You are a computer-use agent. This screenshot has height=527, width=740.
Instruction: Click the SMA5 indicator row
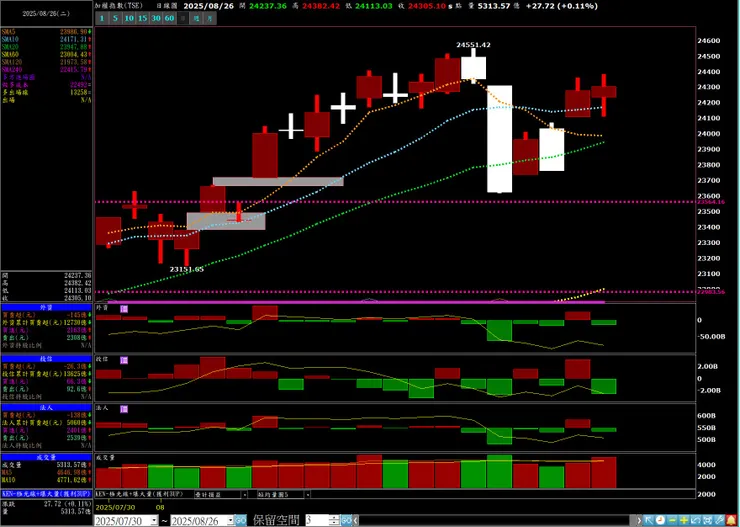click(x=46, y=32)
